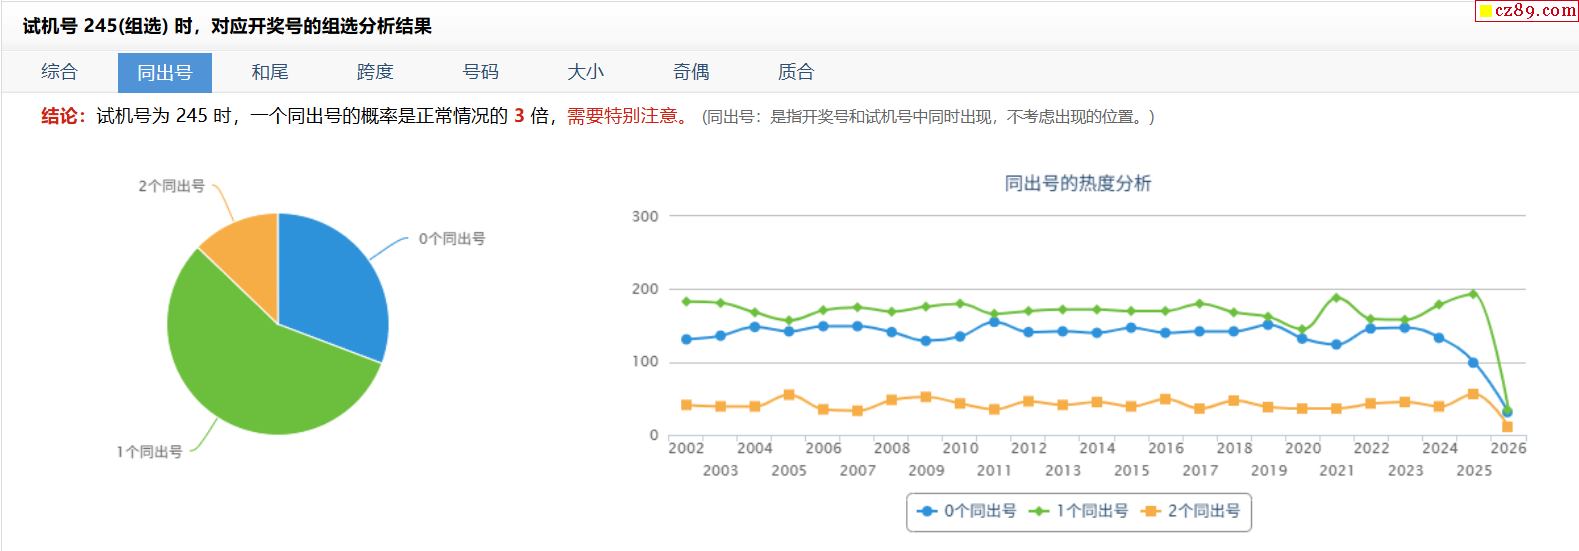Open the 和尾 tab
The image size is (1579, 551).
coord(270,72)
